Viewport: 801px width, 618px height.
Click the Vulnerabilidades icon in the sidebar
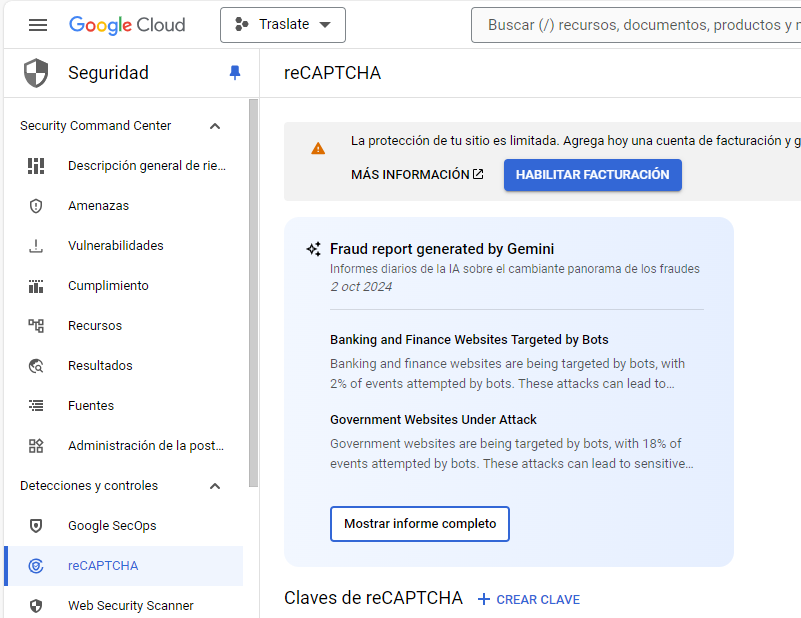(36, 246)
